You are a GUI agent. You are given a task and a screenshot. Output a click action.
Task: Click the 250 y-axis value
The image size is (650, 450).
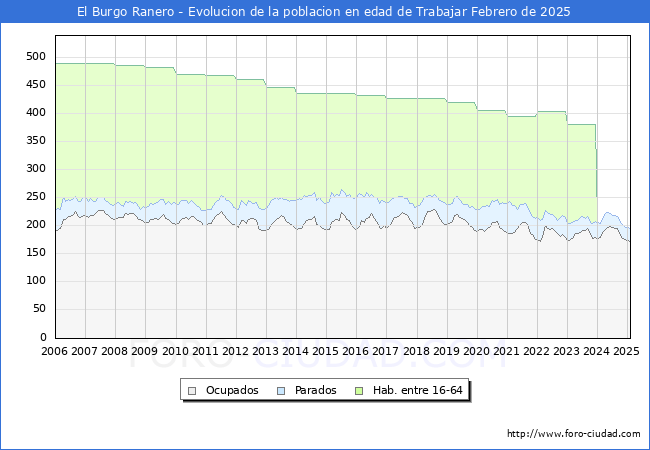(36, 196)
